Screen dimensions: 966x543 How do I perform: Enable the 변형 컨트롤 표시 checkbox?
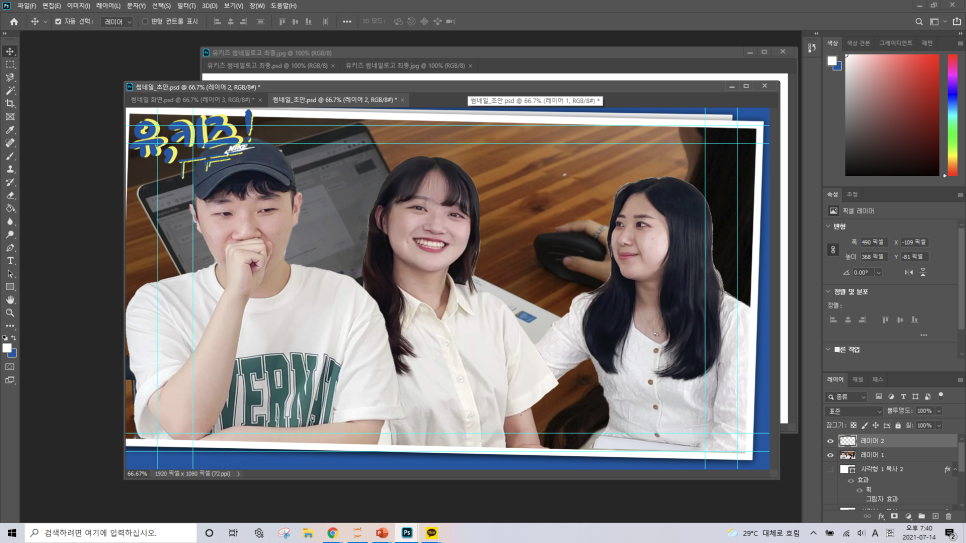(145, 22)
